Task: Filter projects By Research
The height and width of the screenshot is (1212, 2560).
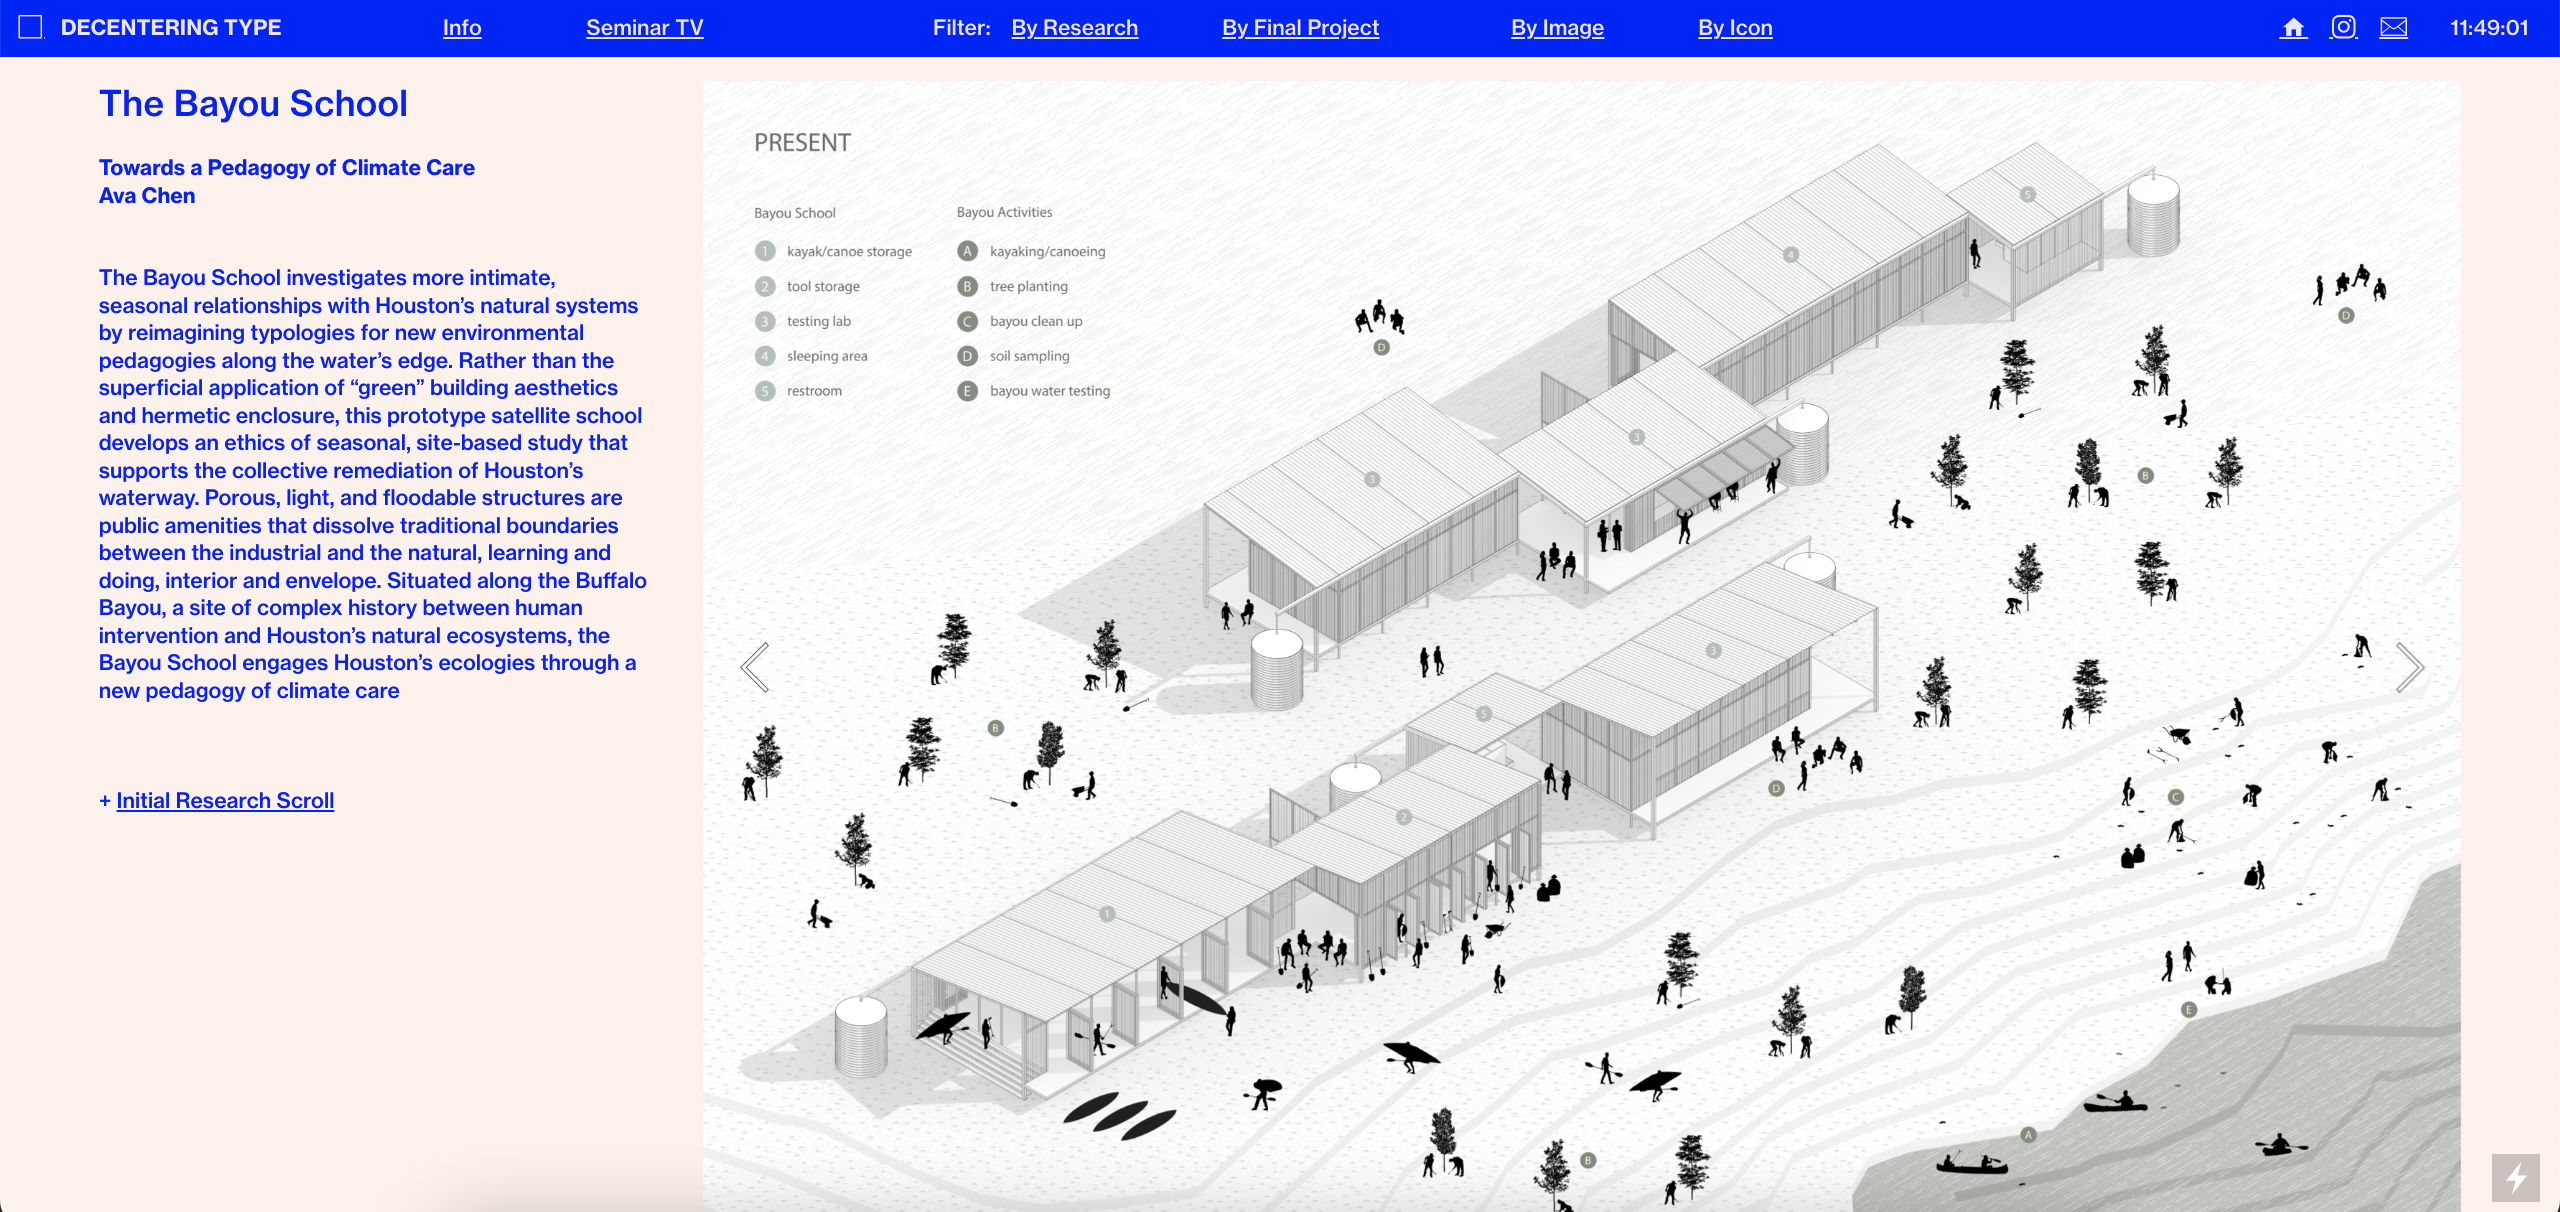Action: tap(1074, 28)
